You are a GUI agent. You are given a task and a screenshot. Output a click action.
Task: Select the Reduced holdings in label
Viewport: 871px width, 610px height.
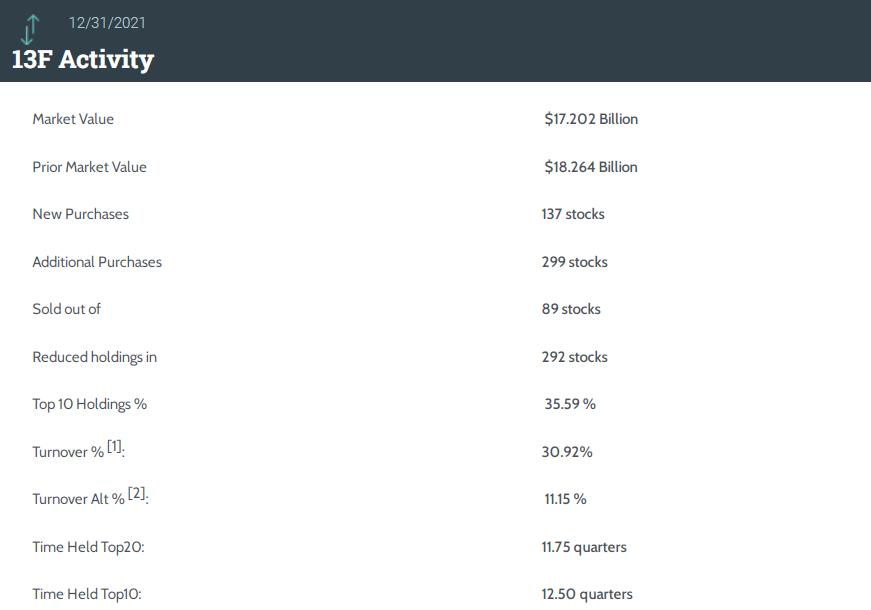[x=94, y=357]
